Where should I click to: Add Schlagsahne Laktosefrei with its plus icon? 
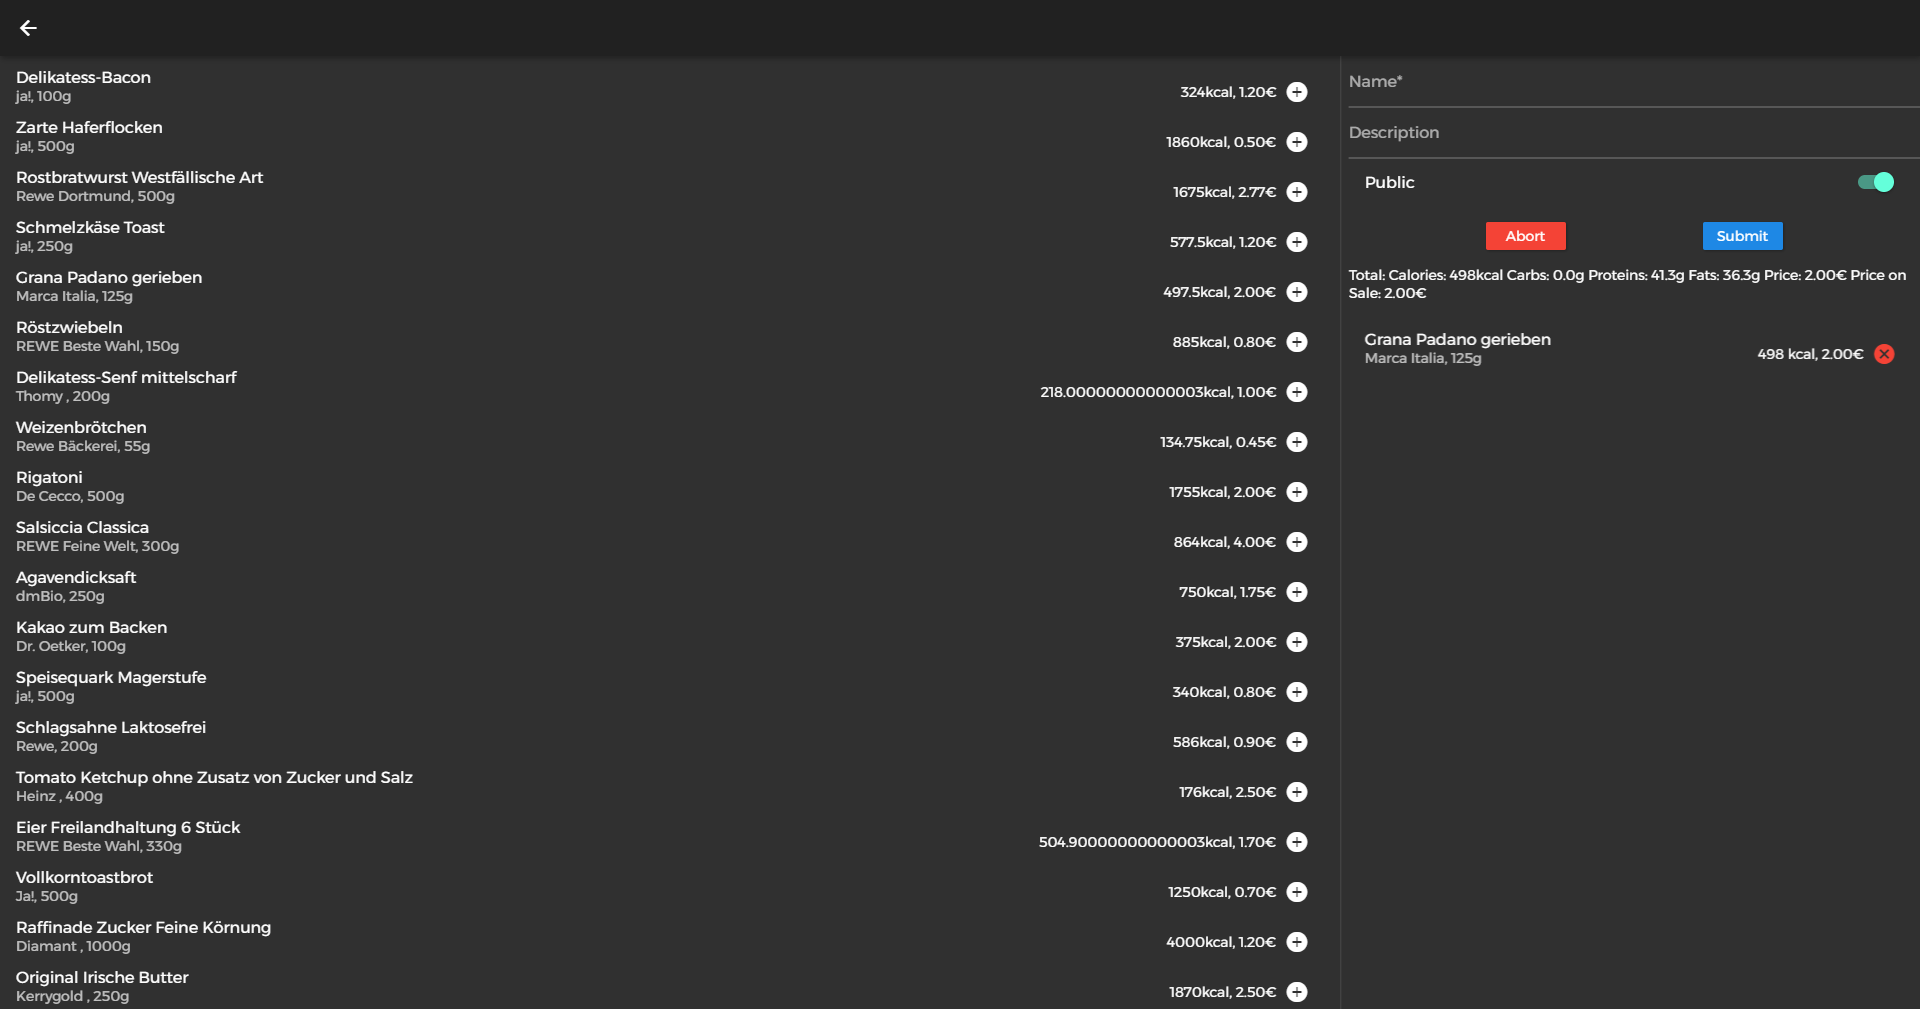(1297, 742)
